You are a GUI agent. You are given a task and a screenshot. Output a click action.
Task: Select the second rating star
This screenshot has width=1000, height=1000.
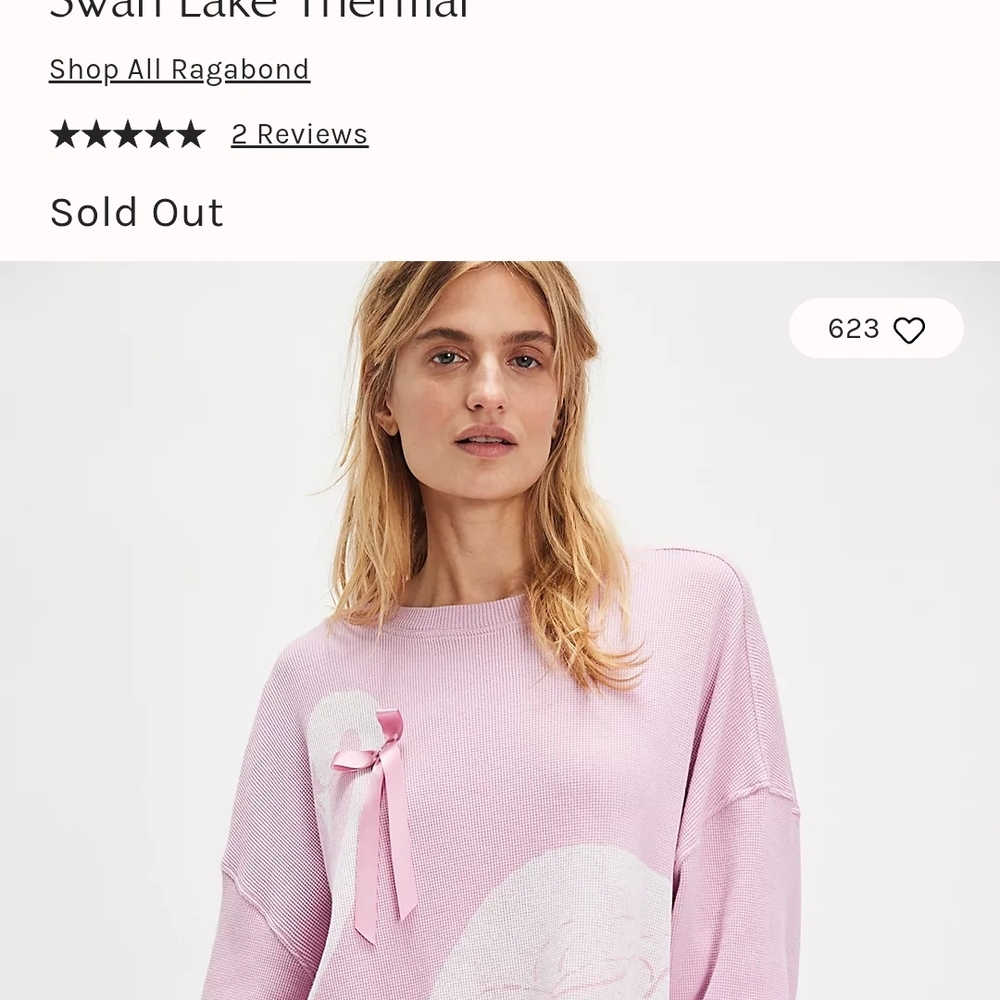[x=97, y=133]
